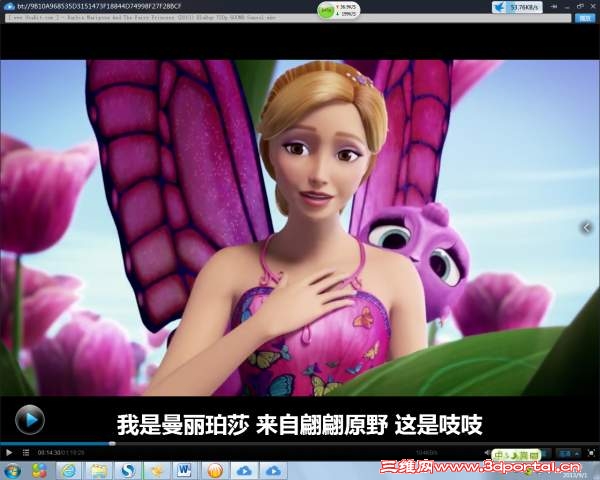
Task: Click the green network speed floating widget
Action: click(338, 10)
